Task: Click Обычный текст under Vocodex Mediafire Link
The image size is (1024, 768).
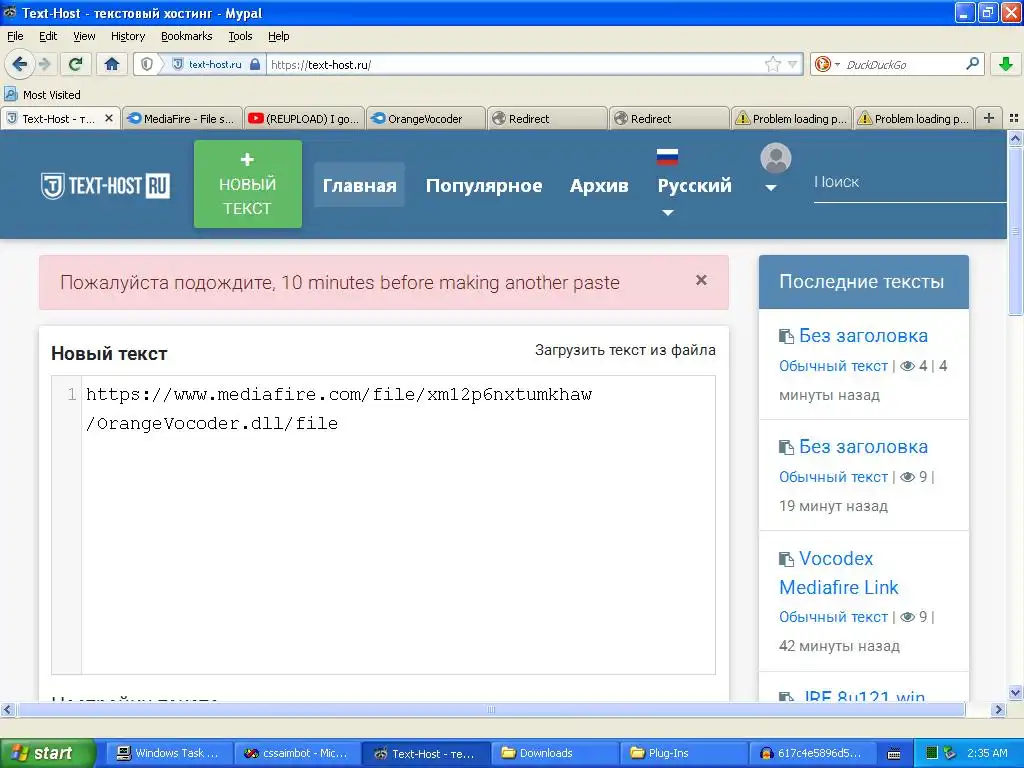Action: point(833,617)
